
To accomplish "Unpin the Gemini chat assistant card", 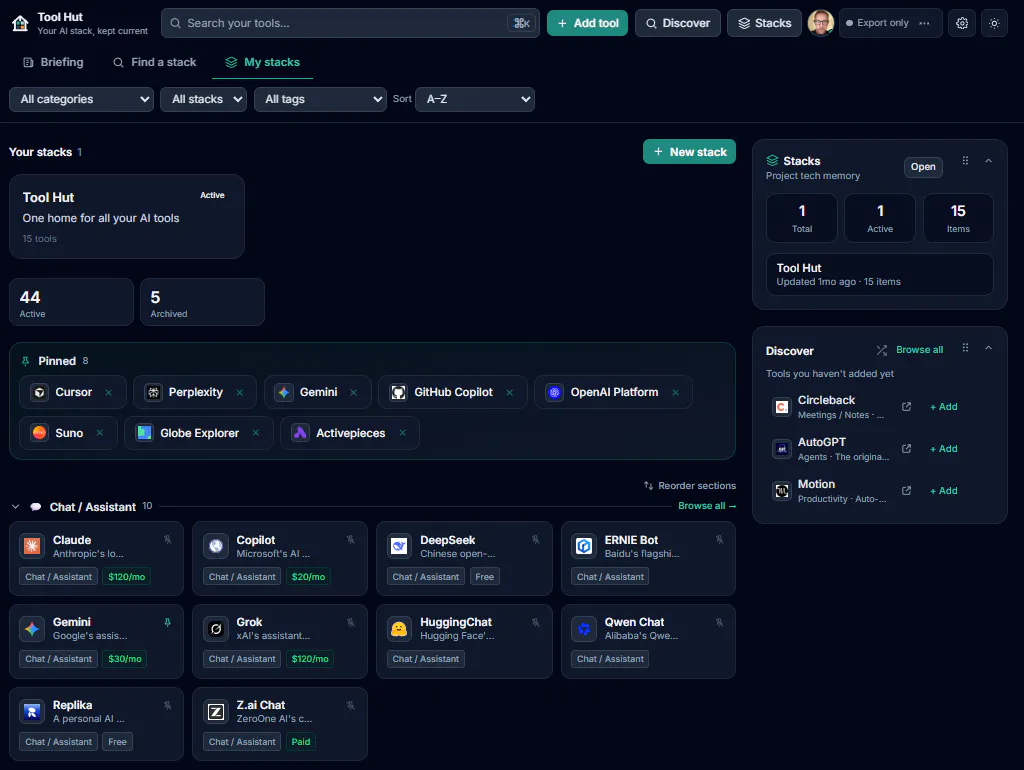I will point(168,622).
